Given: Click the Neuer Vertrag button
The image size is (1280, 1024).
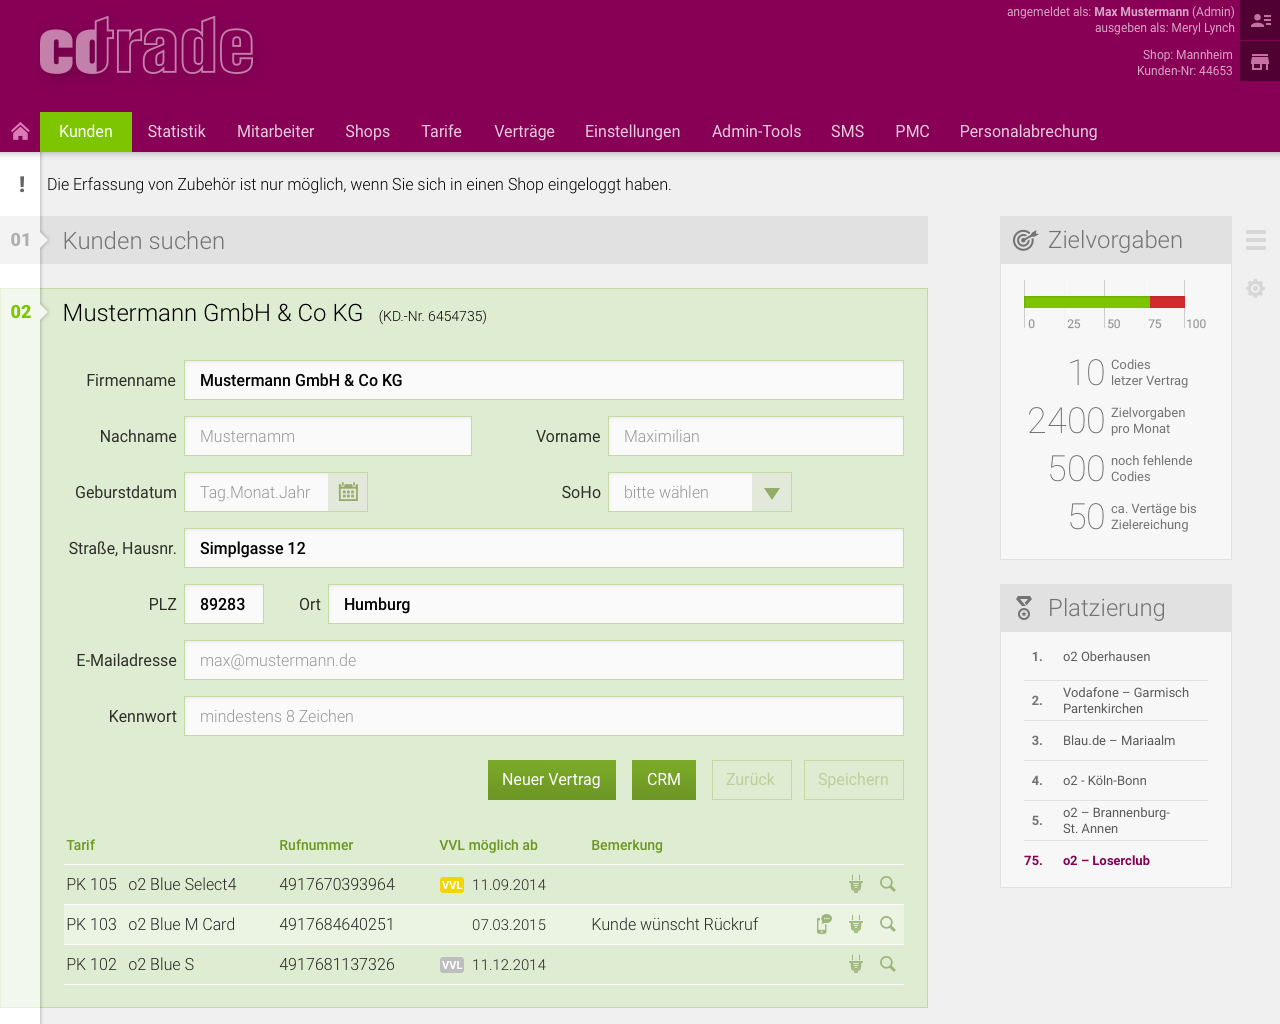Looking at the screenshot, I should [x=551, y=780].
